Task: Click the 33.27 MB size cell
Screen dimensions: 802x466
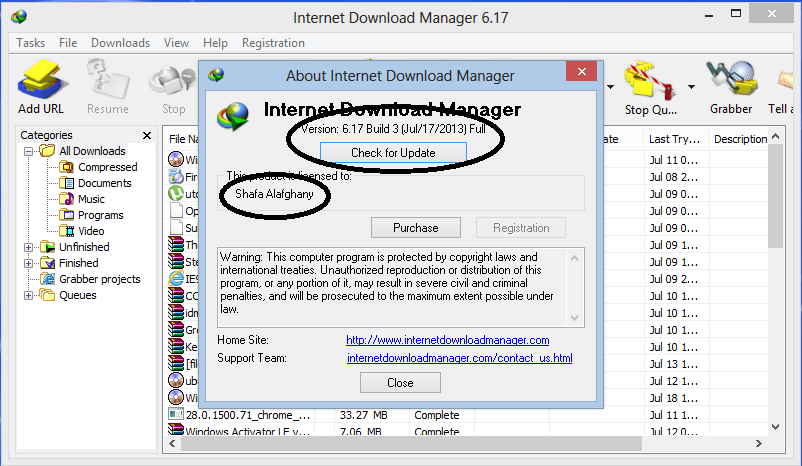Action: click(364, 415)
